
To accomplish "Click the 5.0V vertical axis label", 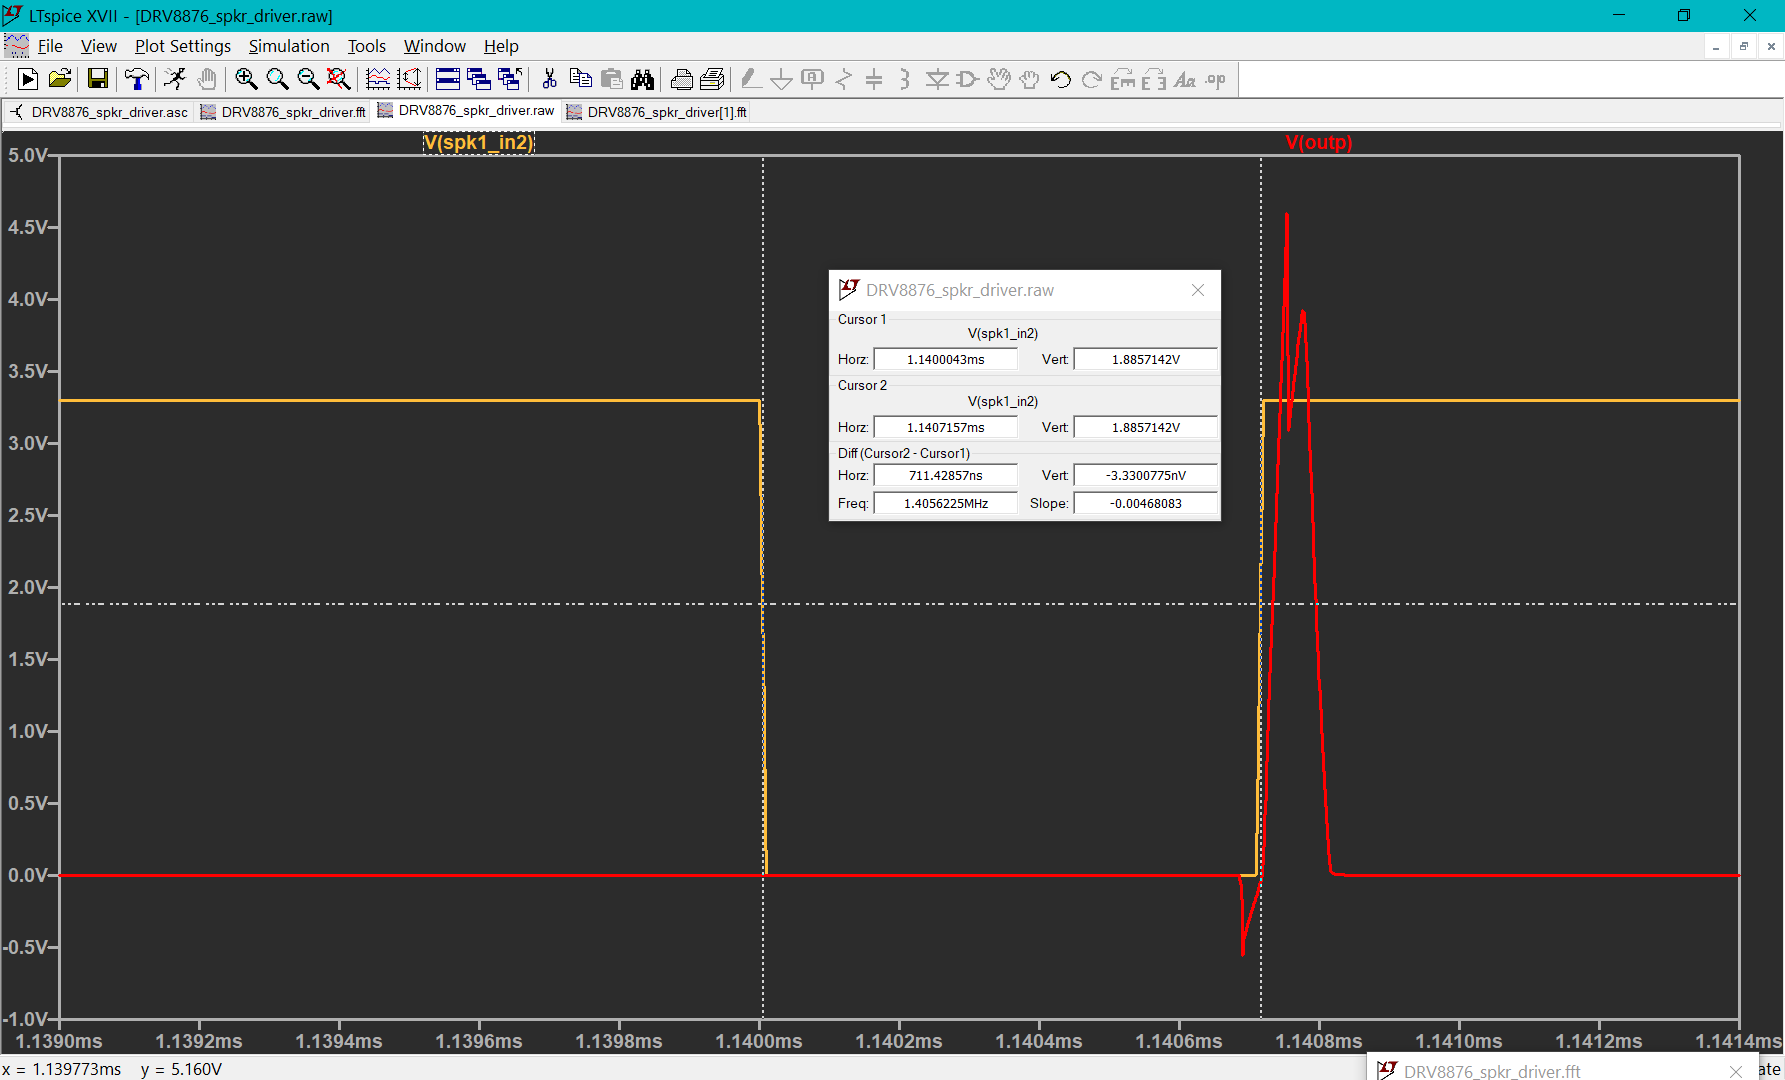I will [27, 155].
